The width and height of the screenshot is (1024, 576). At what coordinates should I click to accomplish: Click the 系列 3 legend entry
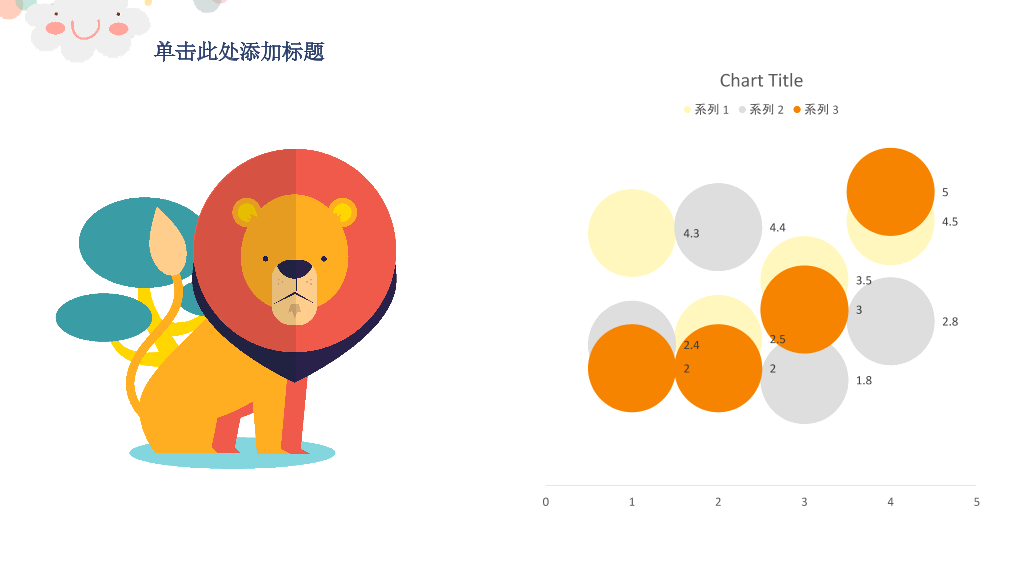point(816,110)
